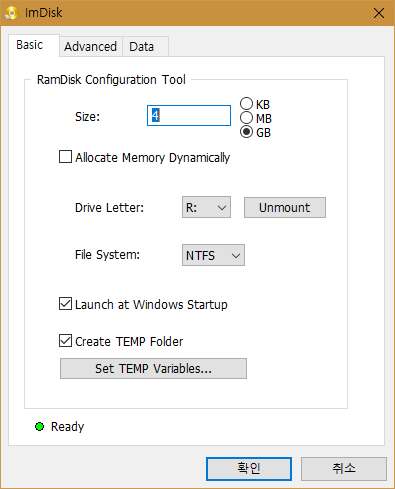The height and width of the screenshot is (489, 395).
Task: Close the ImDisk window
Action: [379, 13]
